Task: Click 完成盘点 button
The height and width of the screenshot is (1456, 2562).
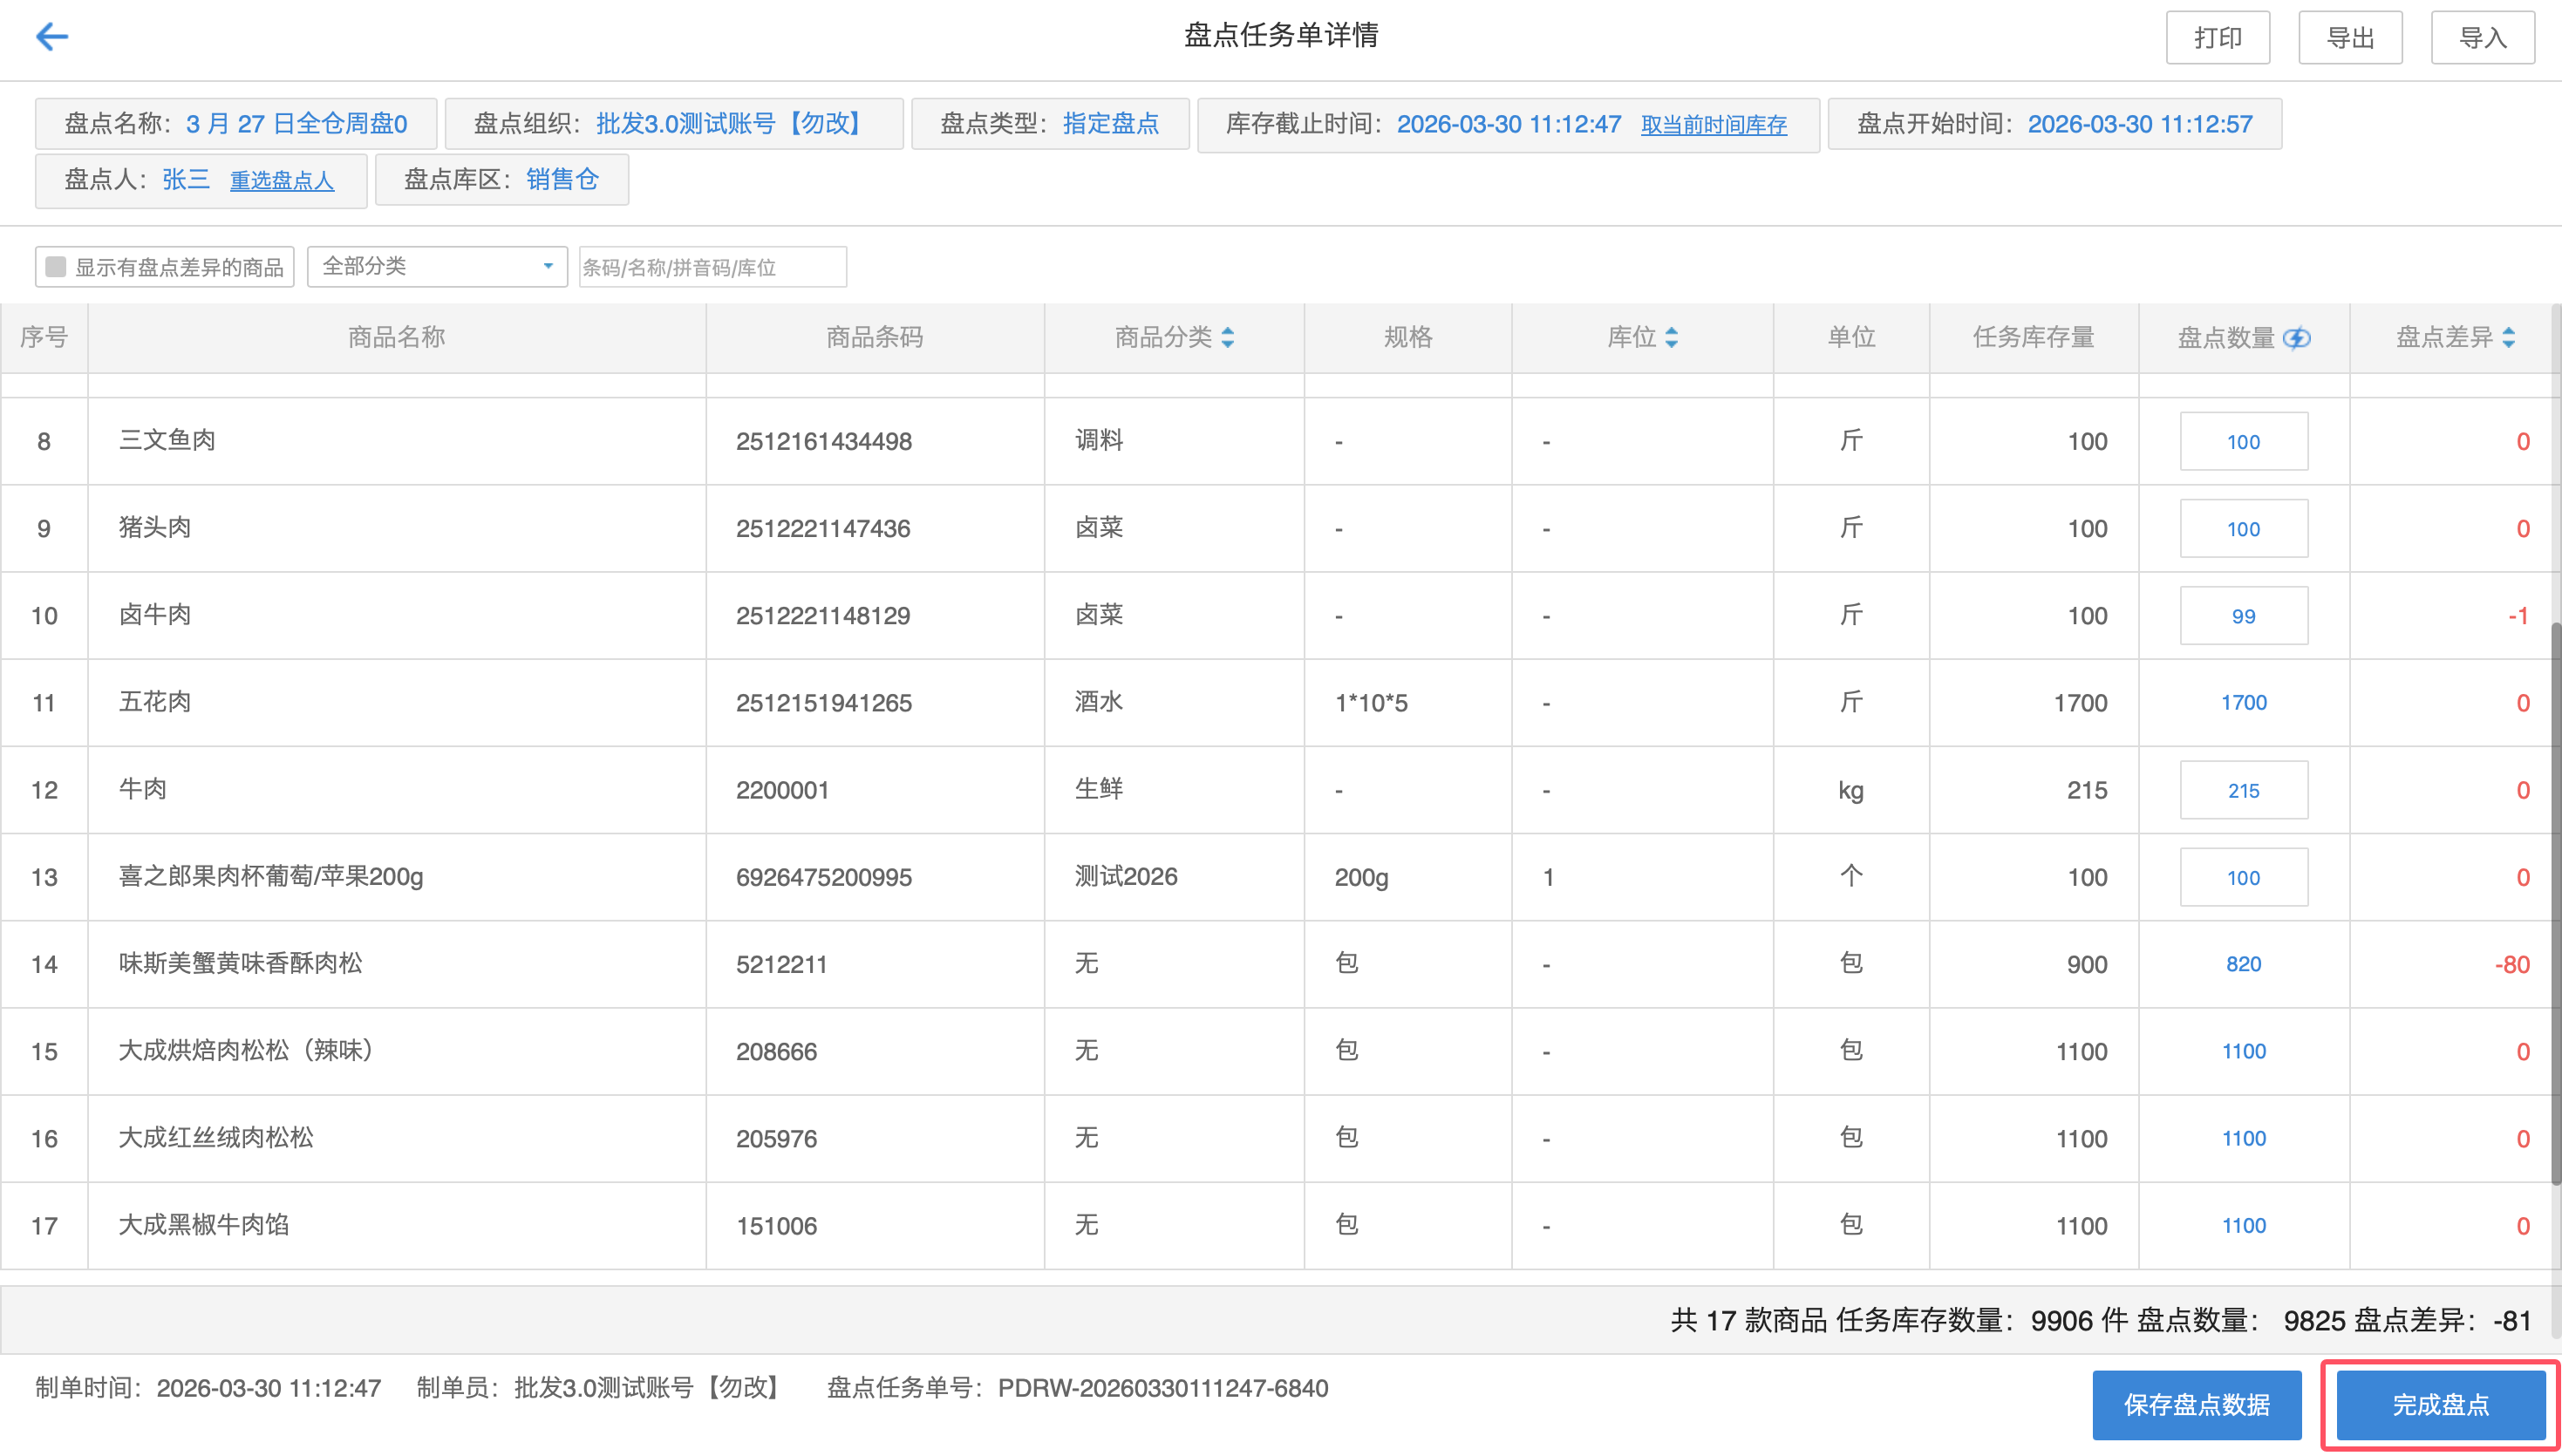Action: [x=2440, y=1404]
